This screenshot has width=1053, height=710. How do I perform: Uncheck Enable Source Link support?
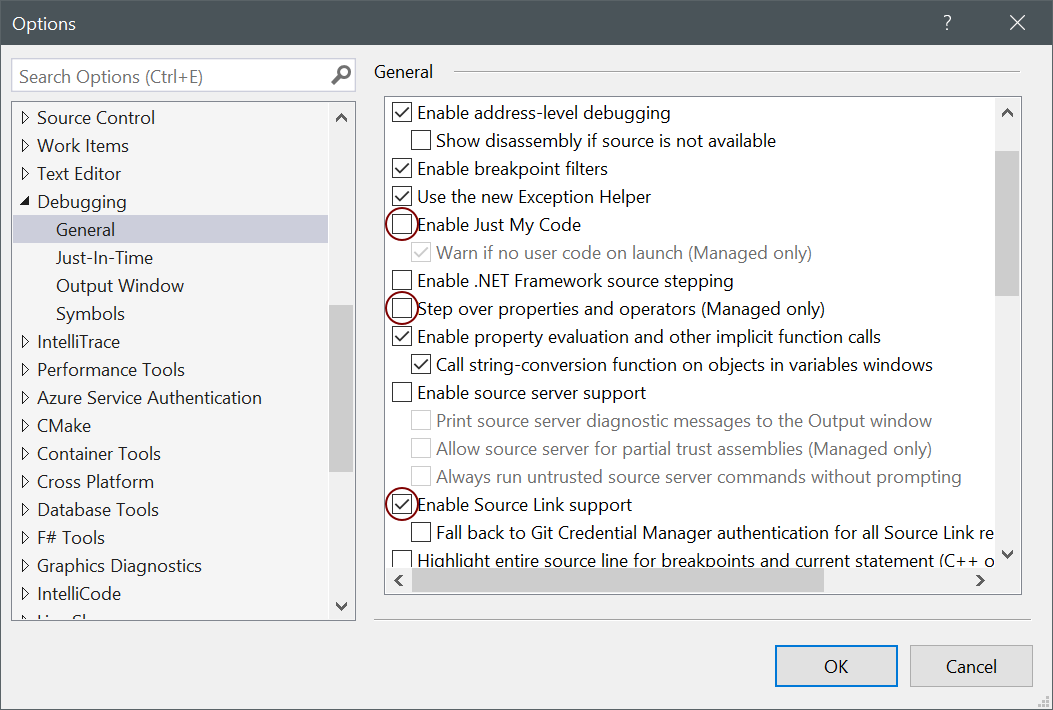tap(402, 504)
